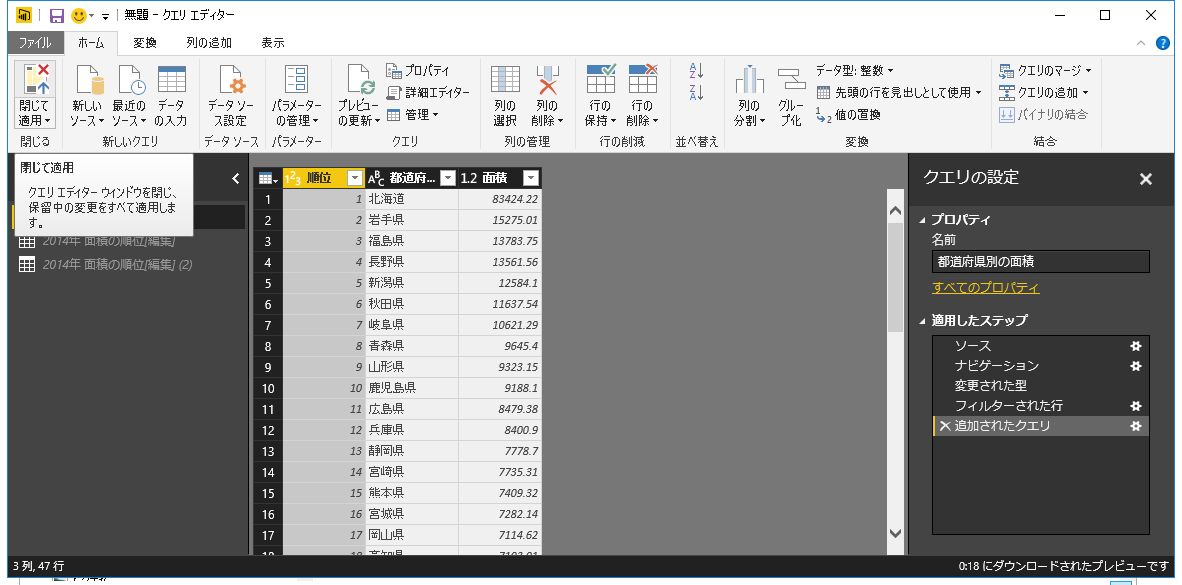Open query Properties (プロパティ)

418,70
